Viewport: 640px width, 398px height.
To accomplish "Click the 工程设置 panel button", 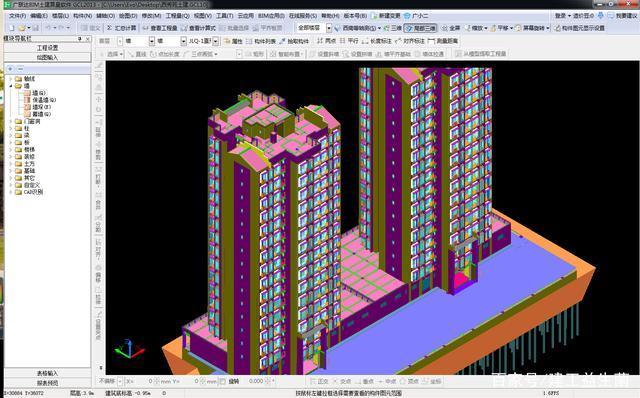I will point(47,48).
